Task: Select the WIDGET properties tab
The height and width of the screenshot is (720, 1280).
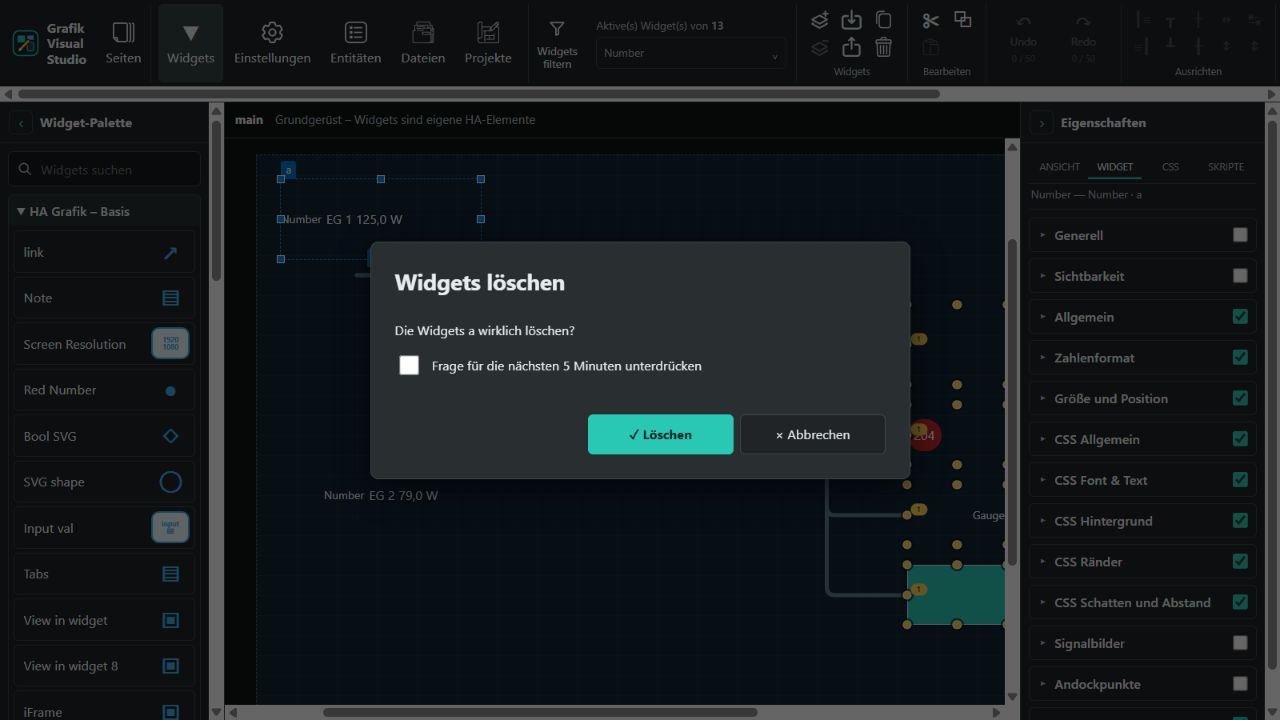Action: click(1115, 167)
